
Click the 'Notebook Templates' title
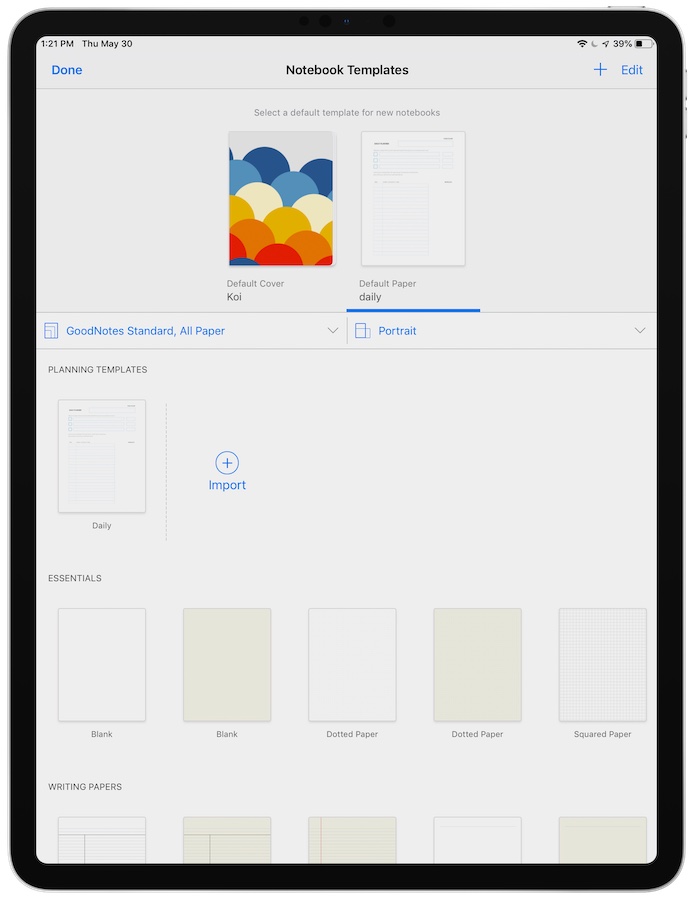click(347, 70)
